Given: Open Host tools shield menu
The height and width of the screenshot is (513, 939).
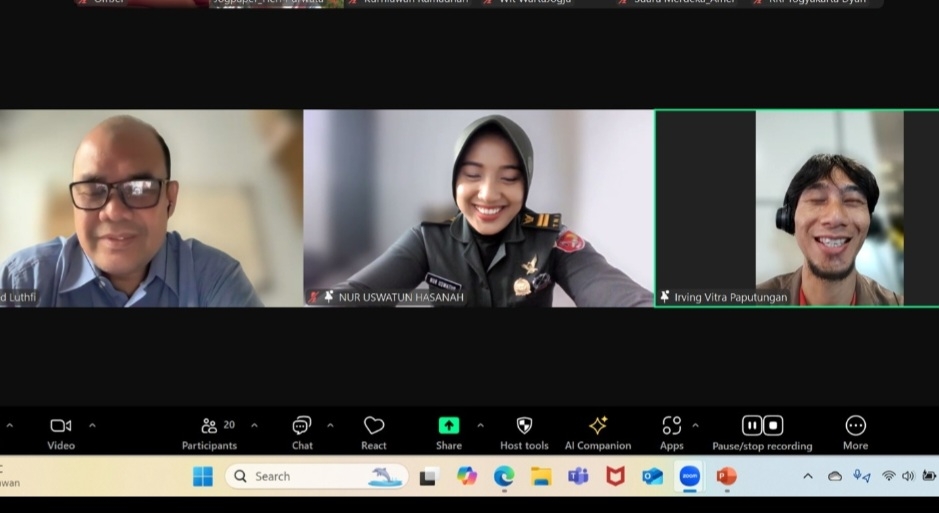Looking at the screenshot, I should coord(524,433).
